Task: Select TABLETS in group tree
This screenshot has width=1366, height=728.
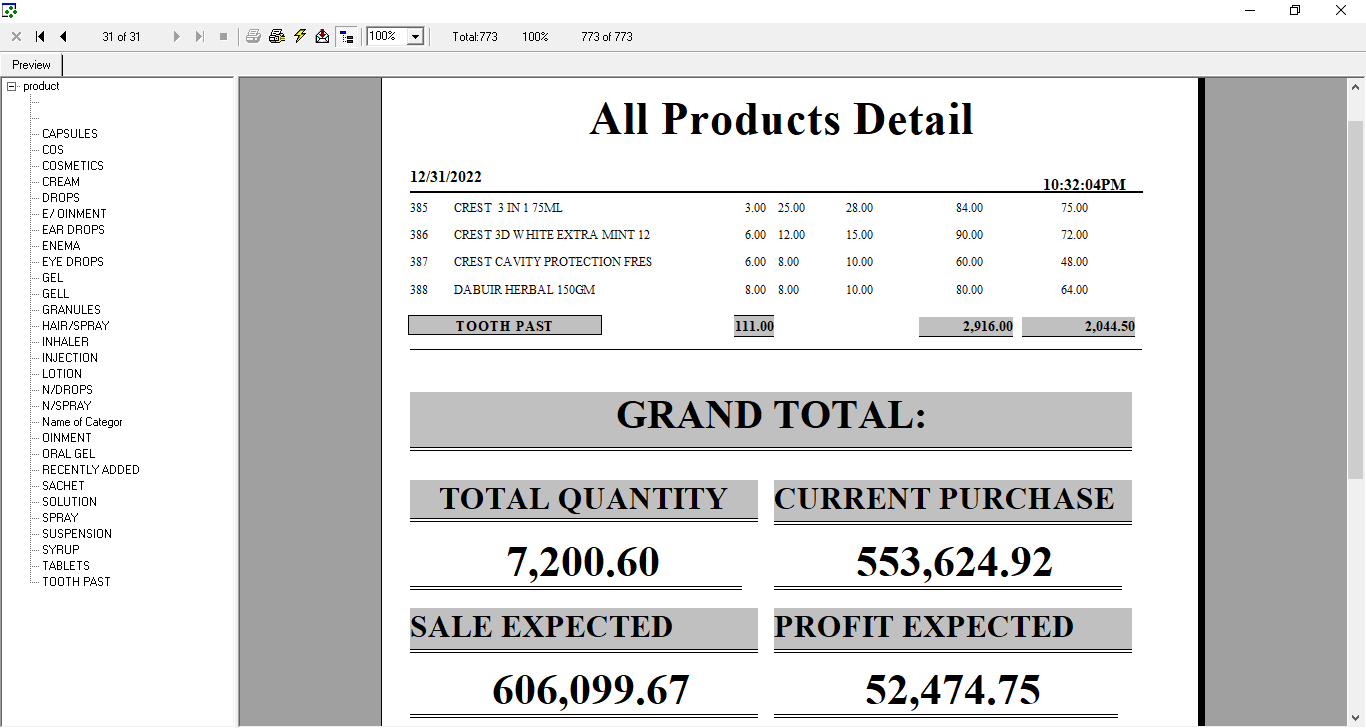Action: point(66,566)
